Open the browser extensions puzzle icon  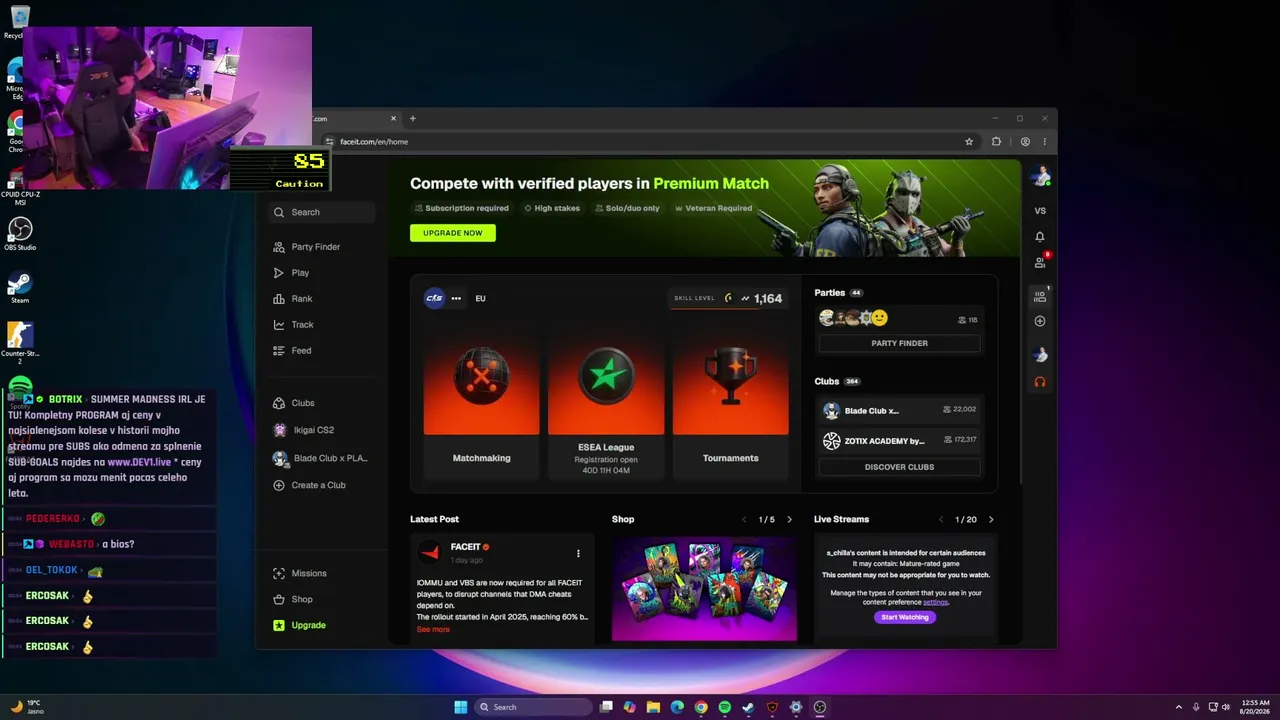(996, 142)
